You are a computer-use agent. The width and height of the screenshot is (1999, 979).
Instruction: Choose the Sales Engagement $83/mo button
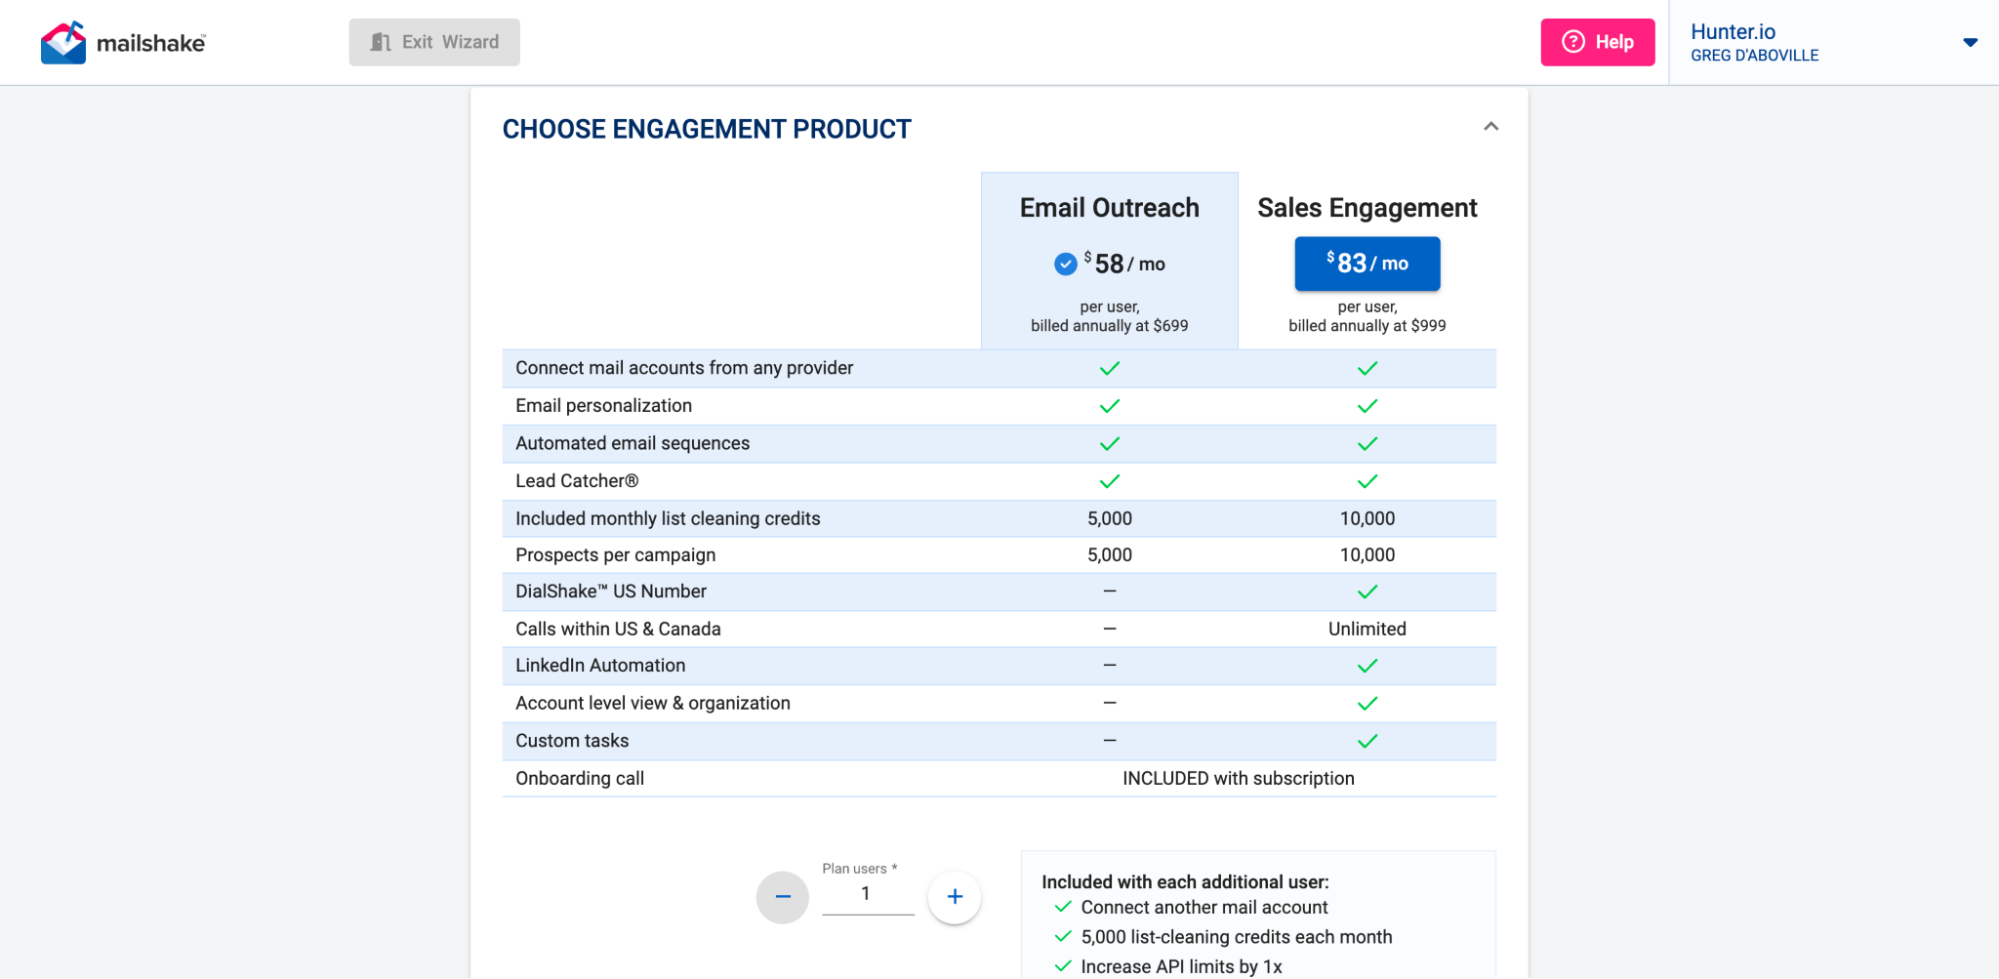[x=1367, y=264]
